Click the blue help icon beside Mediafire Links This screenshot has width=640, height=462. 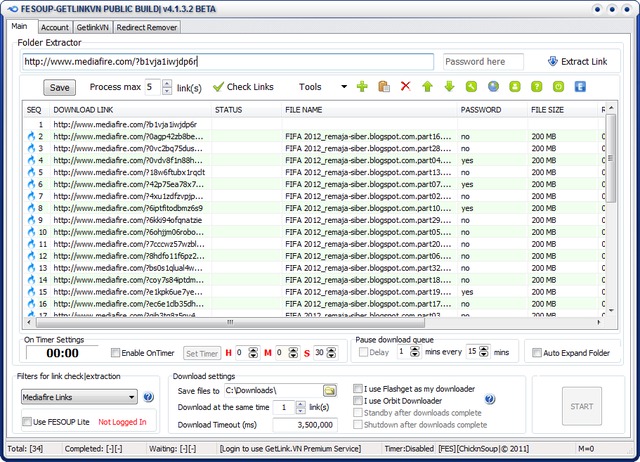[149, 397]
